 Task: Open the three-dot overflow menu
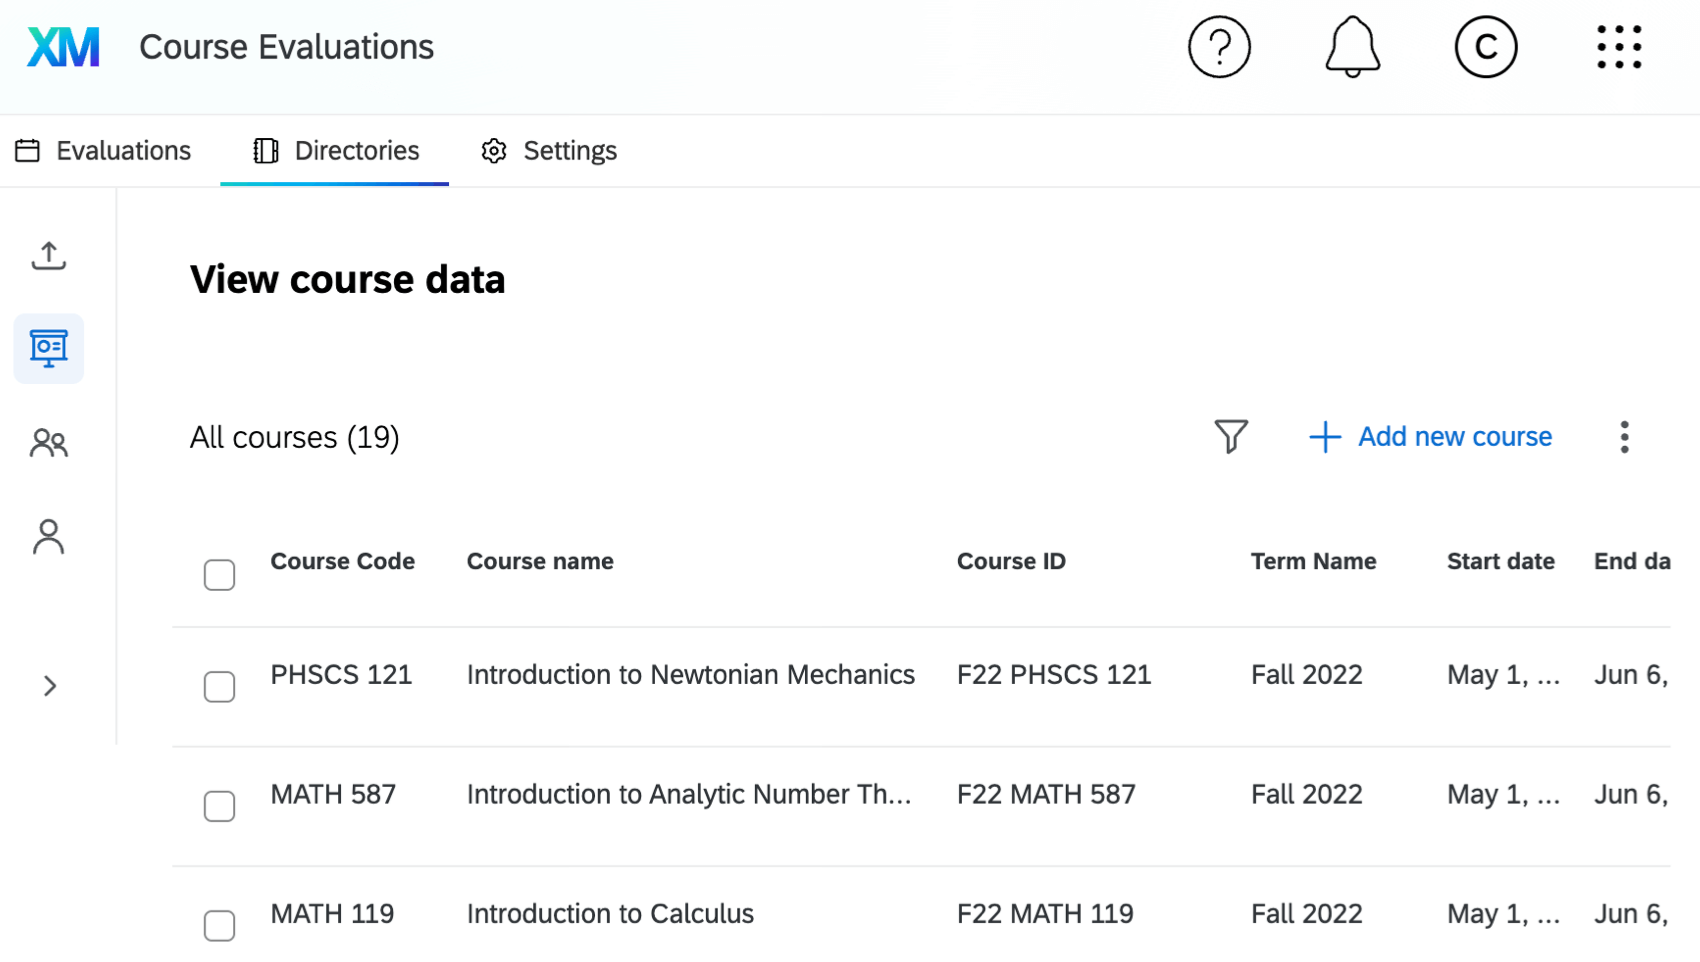click(1624, 437)
